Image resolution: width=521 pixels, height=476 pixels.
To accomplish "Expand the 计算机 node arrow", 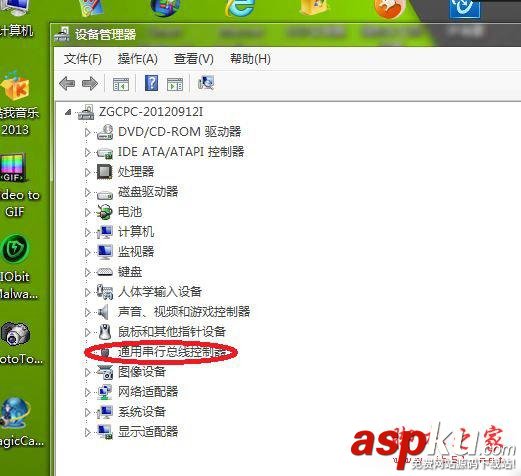I will click(87, 232).
